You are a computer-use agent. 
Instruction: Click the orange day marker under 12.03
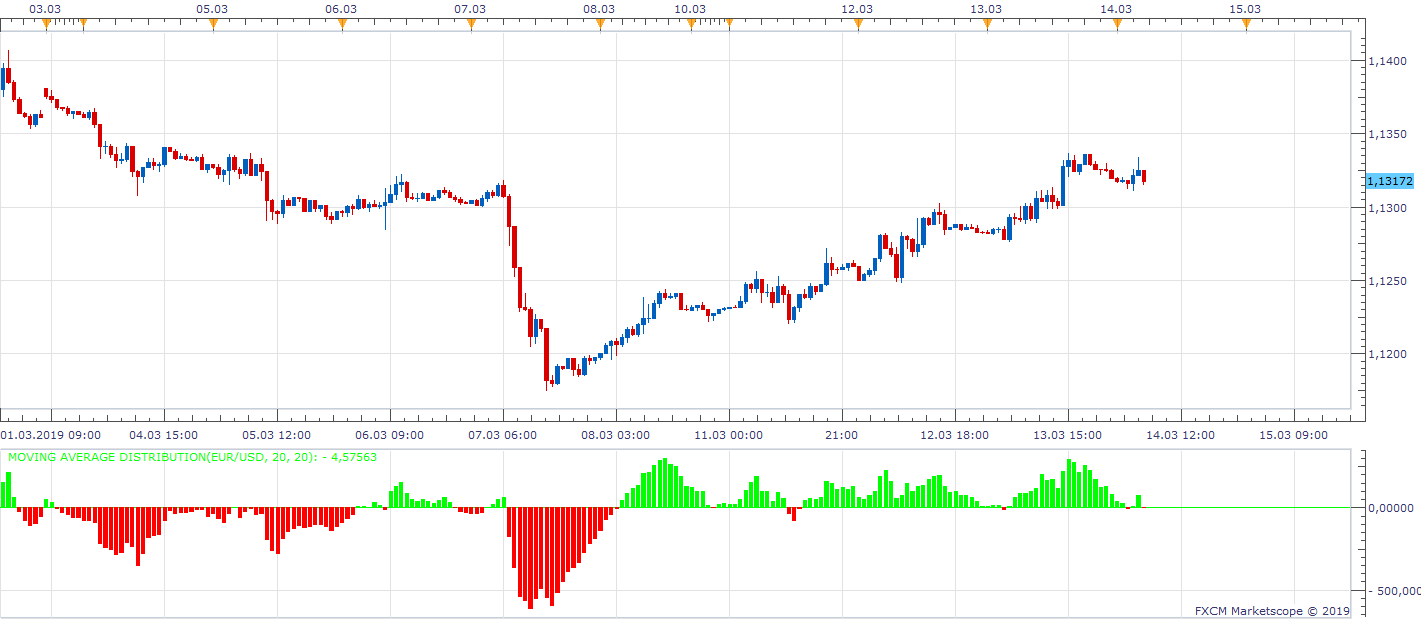point(858,24)
